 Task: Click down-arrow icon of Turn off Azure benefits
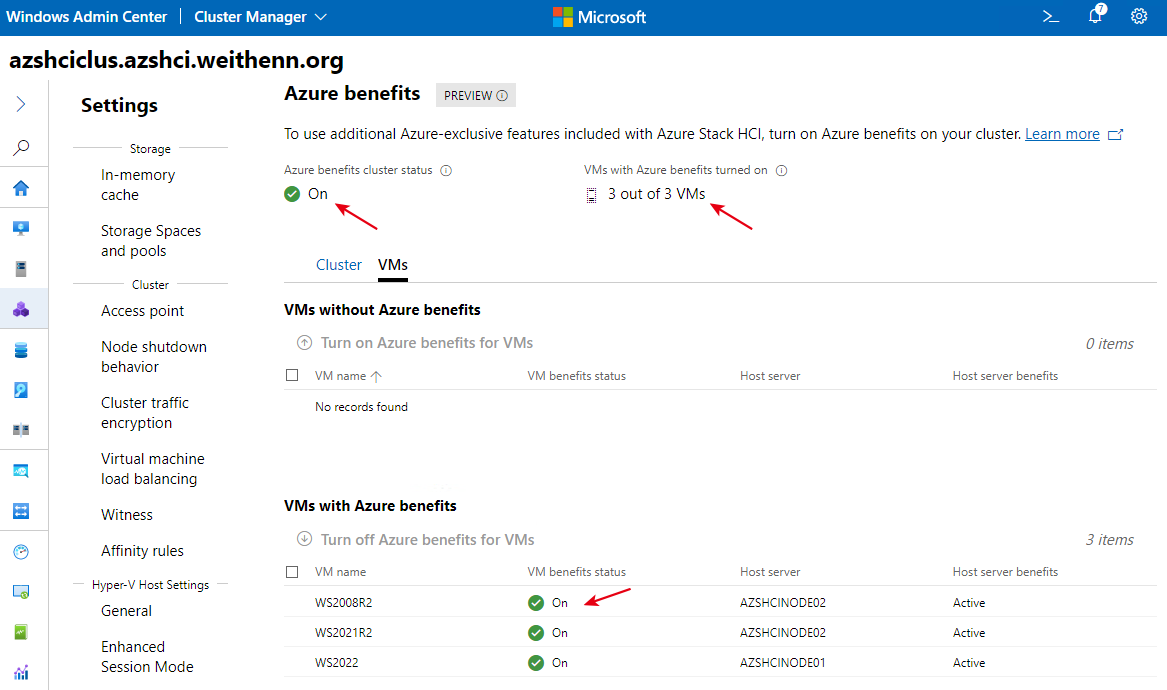pos(304,539)
